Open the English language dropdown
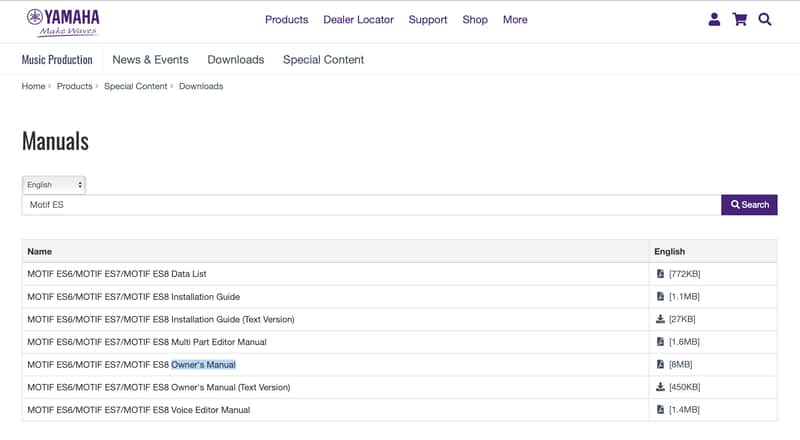 click(54, 184)
